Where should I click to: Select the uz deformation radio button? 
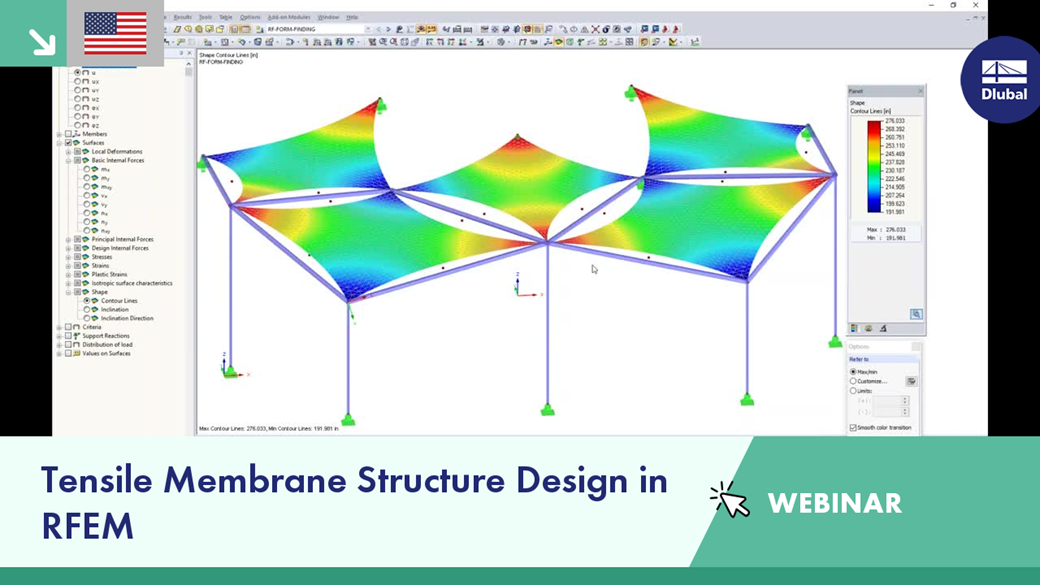coord(78,99)
